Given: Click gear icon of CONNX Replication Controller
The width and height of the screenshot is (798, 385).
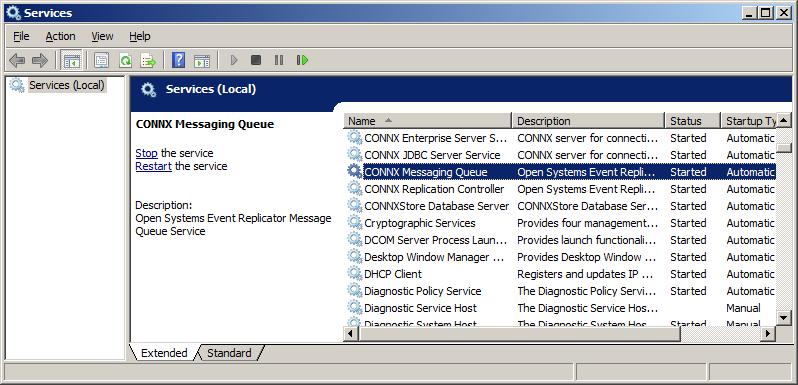Looking at the screenshot, I should [354, 189].
